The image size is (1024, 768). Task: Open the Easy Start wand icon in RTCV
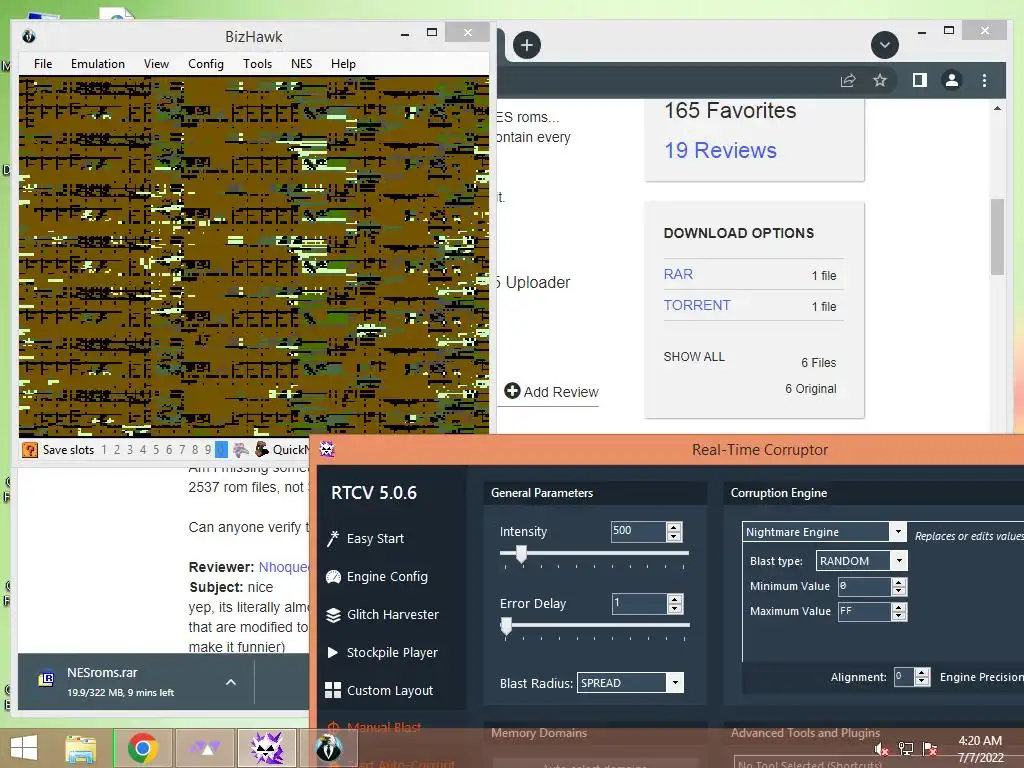click(333, 538)
